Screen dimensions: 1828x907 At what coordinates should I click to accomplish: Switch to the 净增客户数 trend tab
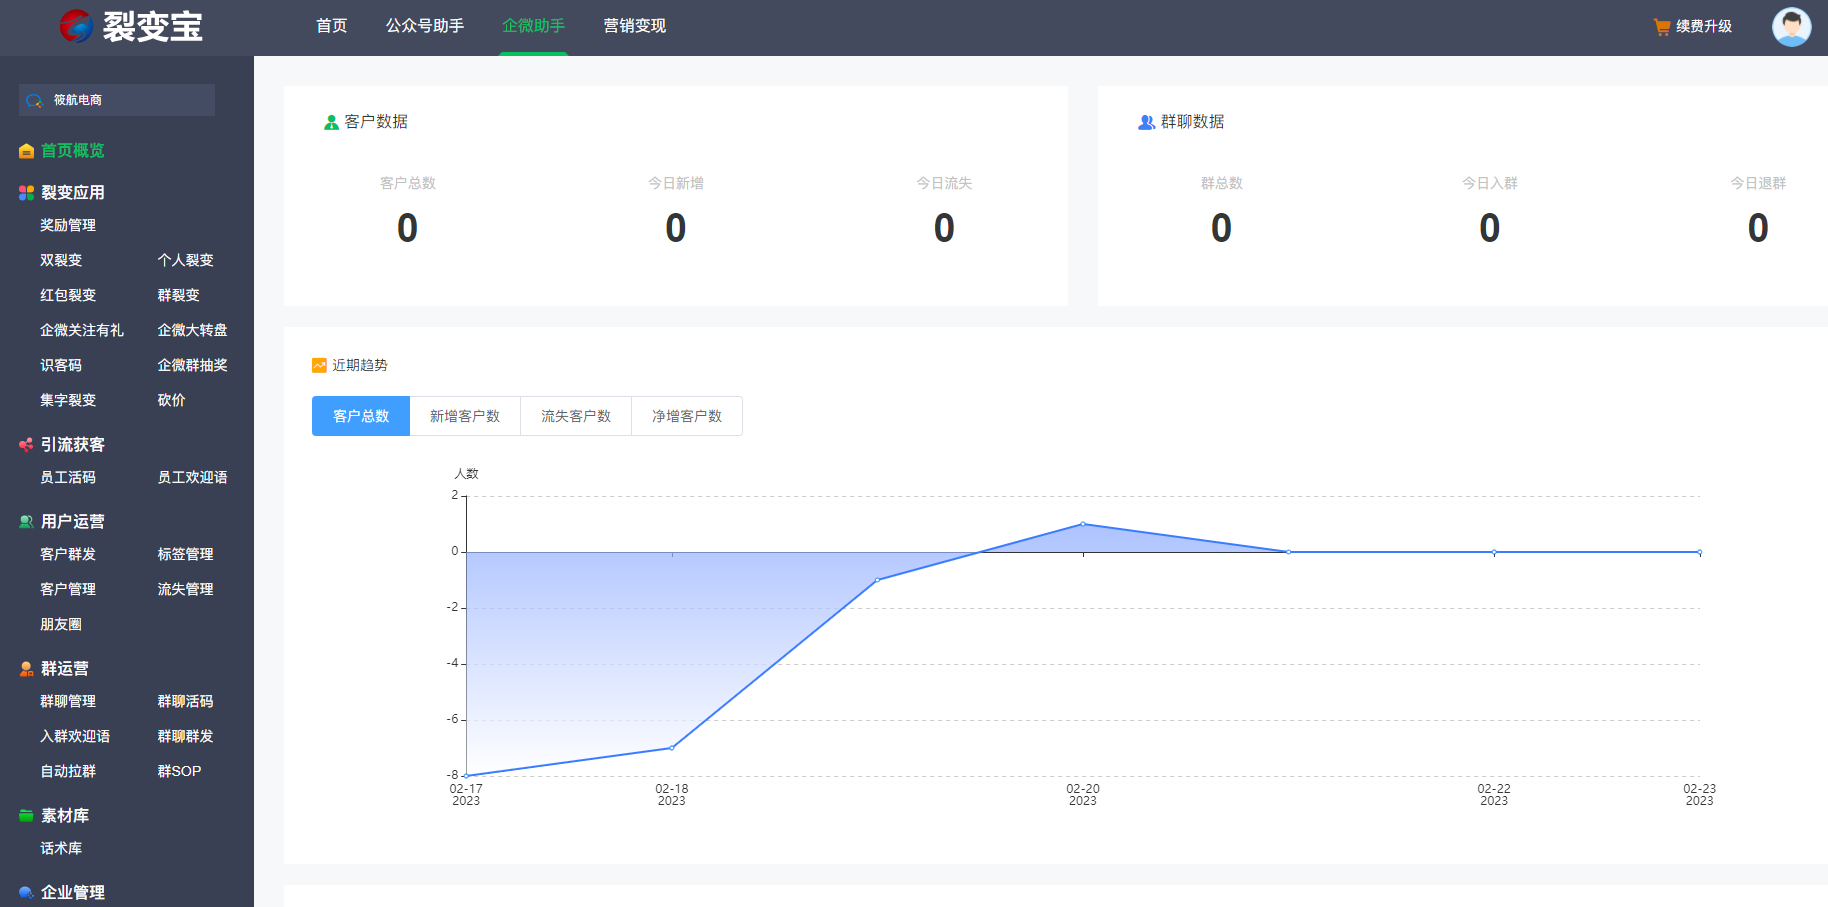[x=687, y=416]
